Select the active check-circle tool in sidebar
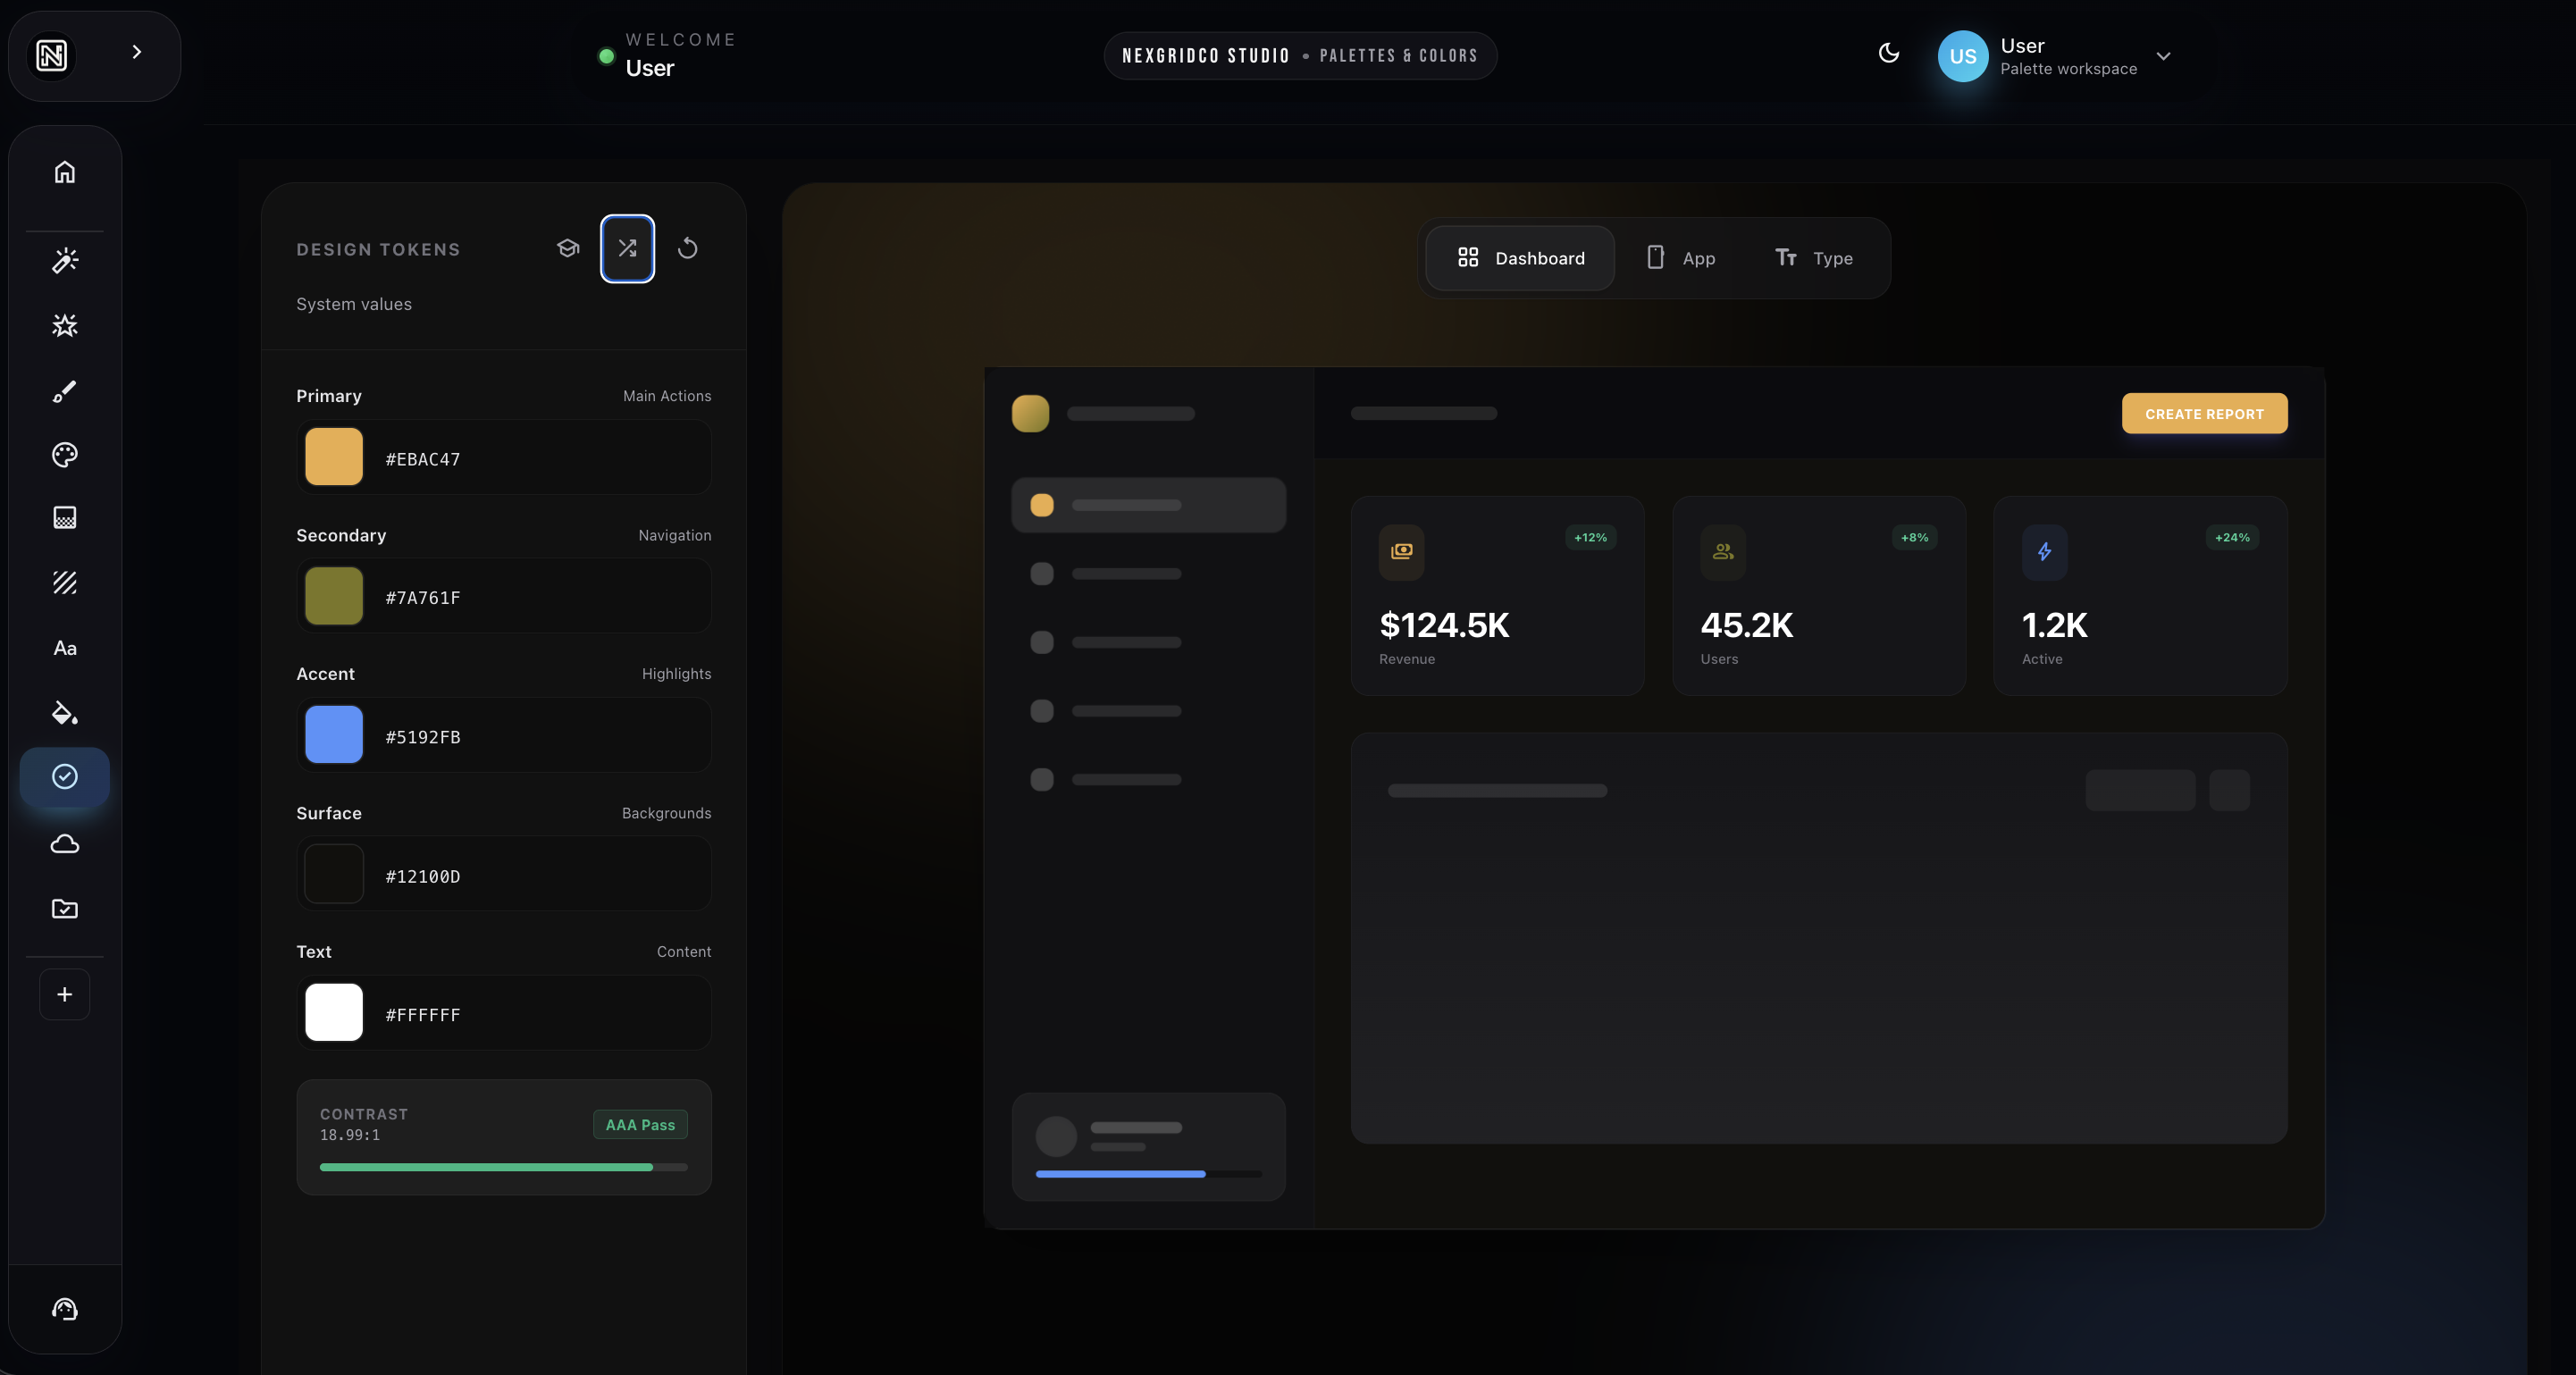 tap(64, 777)
